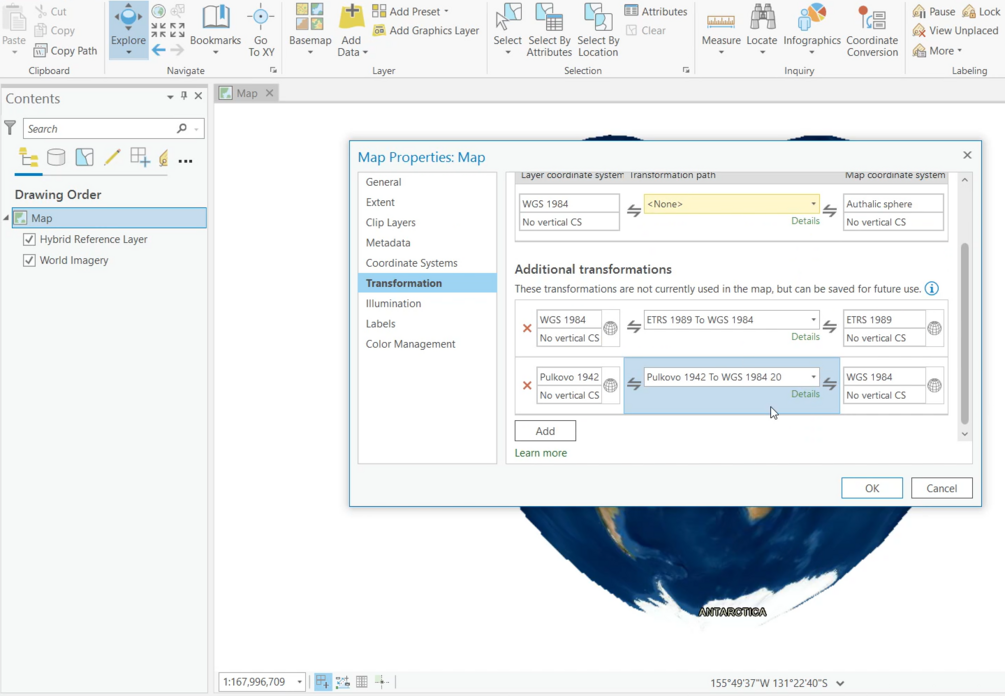Switch to List By Data Source
1005x696 pixels.
56,157
